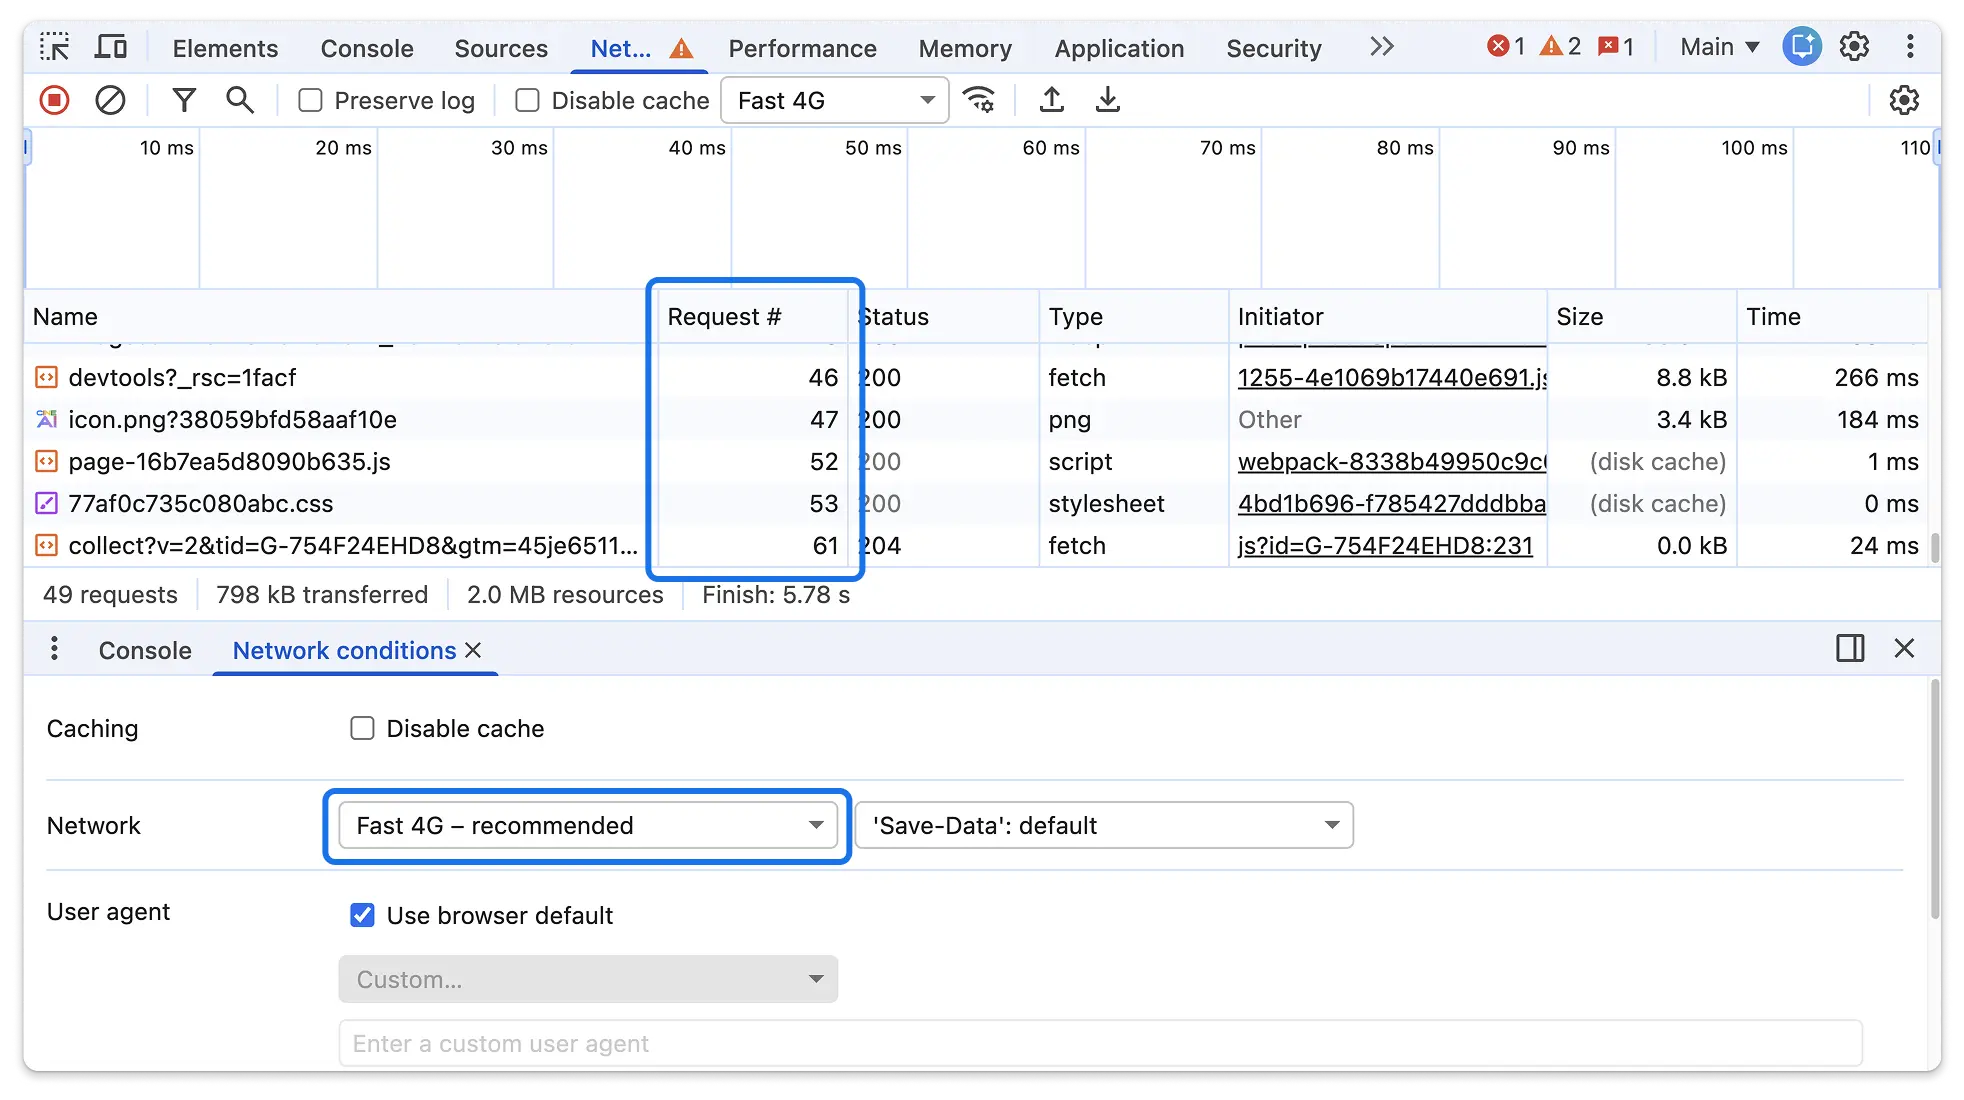
Task: Open initiator link webpack-8338b49950c9c
Action: tap(1392, 461)
